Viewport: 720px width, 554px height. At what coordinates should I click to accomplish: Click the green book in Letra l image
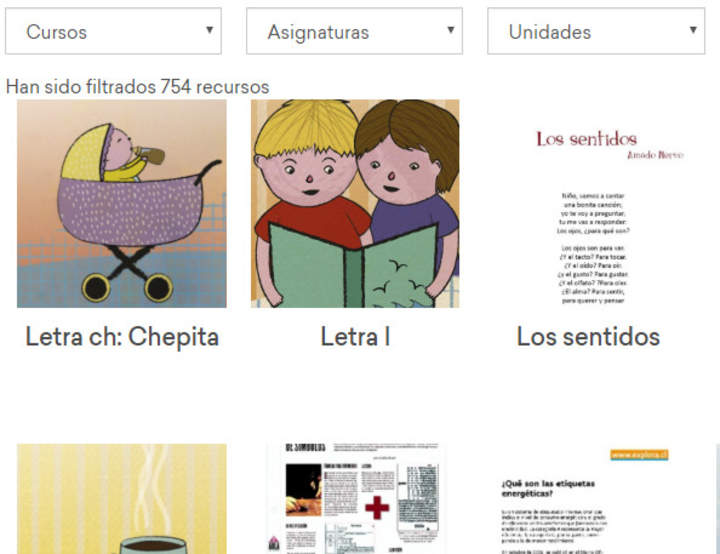(353, 266)
